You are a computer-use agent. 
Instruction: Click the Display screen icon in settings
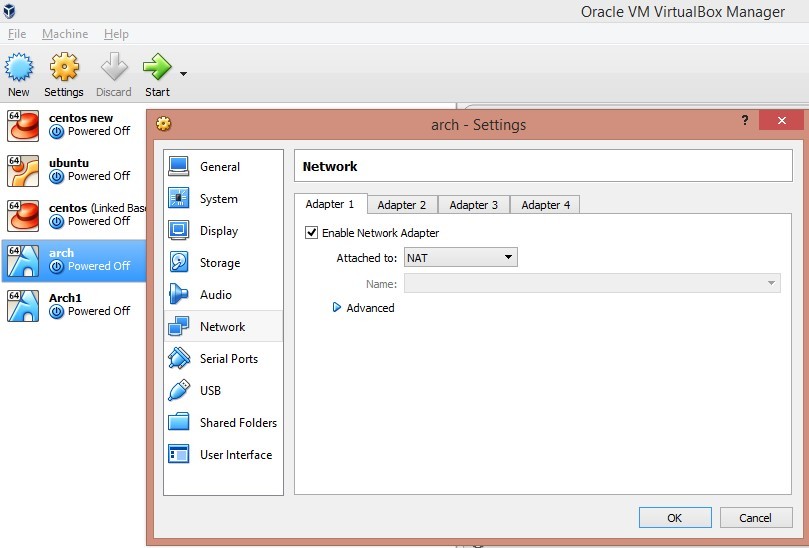tap(179, 230)
